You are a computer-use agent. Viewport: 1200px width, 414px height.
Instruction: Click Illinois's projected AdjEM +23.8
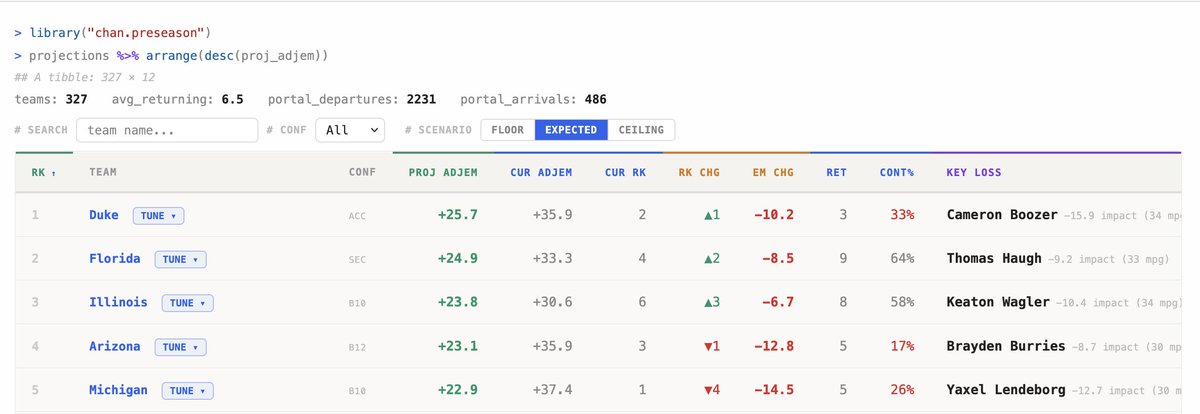(x=458, y=302)
